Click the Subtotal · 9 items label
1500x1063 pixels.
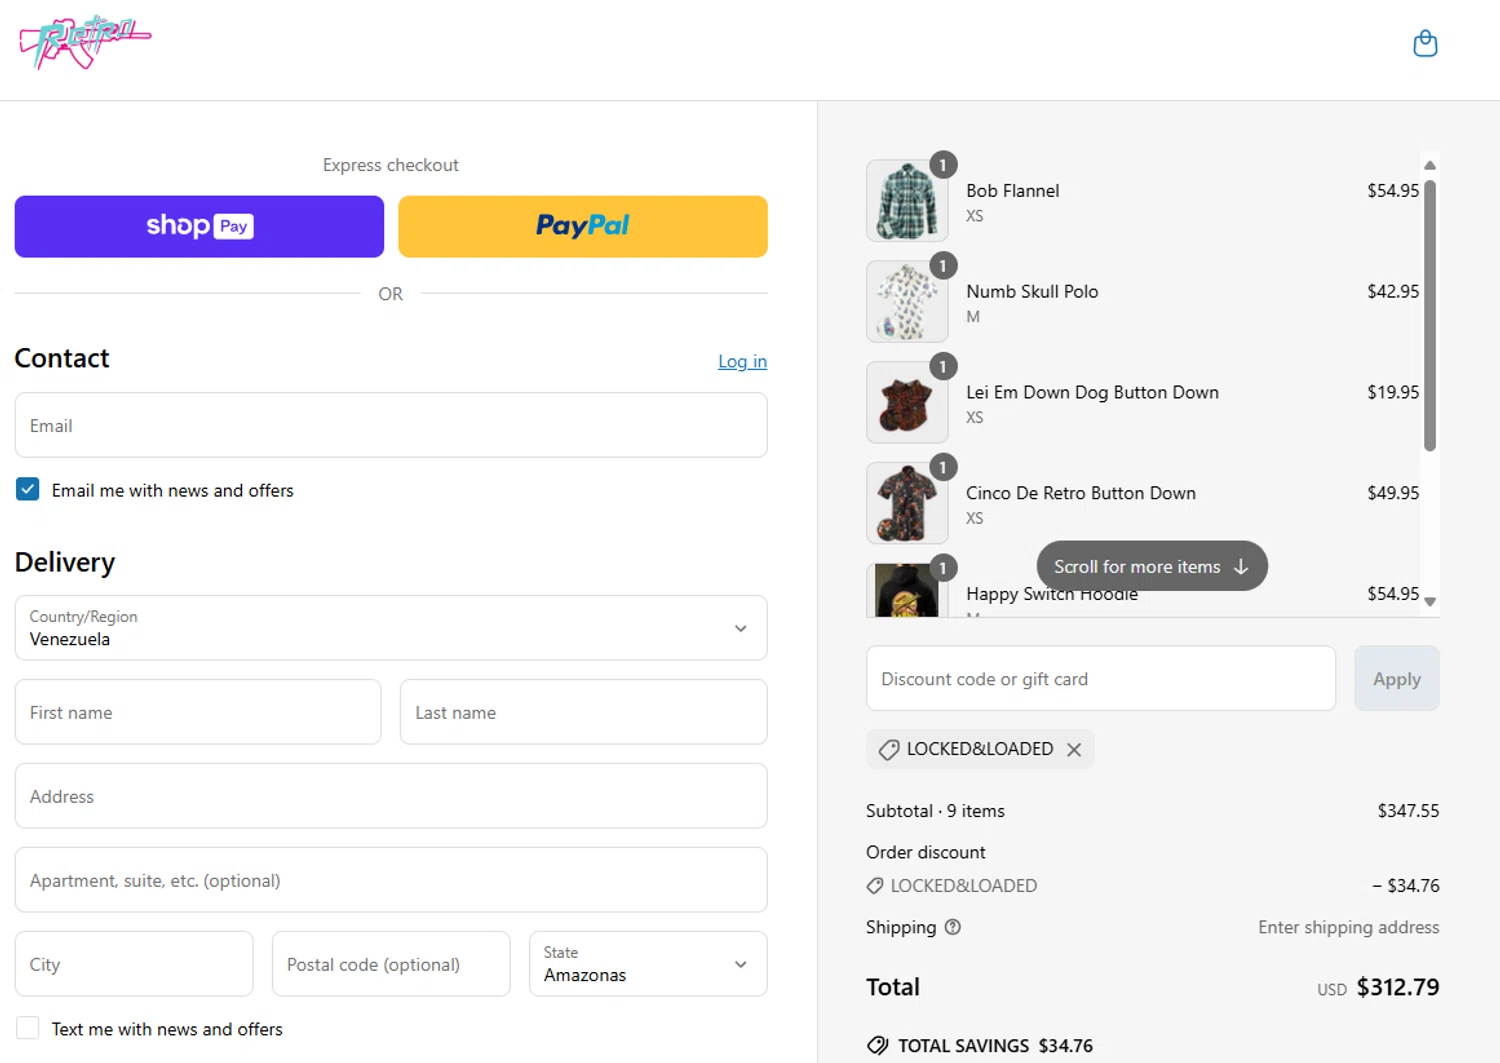point(935,811)
